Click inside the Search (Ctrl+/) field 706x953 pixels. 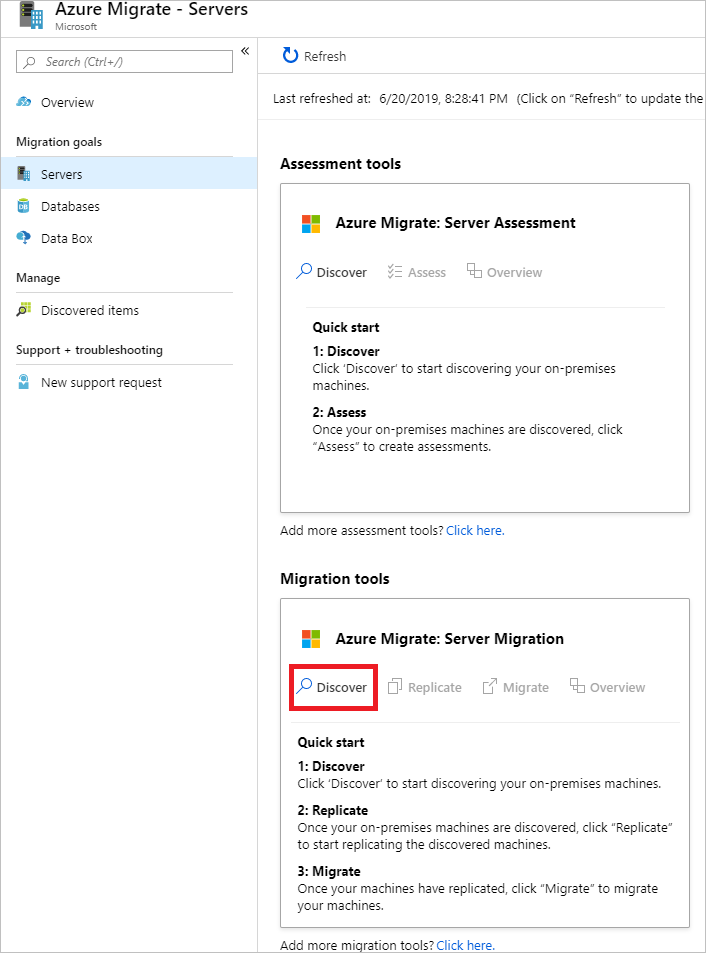123,62
